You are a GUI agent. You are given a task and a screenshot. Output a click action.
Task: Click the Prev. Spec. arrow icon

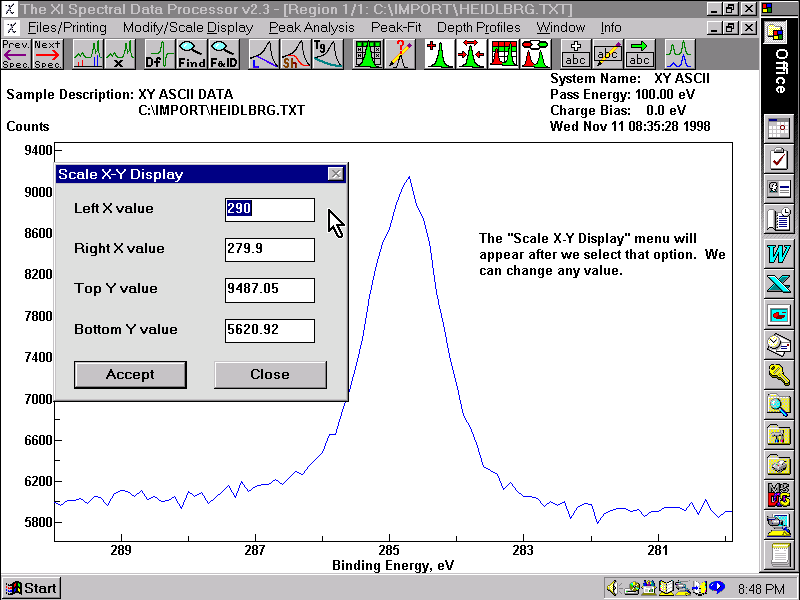(15, 54)
